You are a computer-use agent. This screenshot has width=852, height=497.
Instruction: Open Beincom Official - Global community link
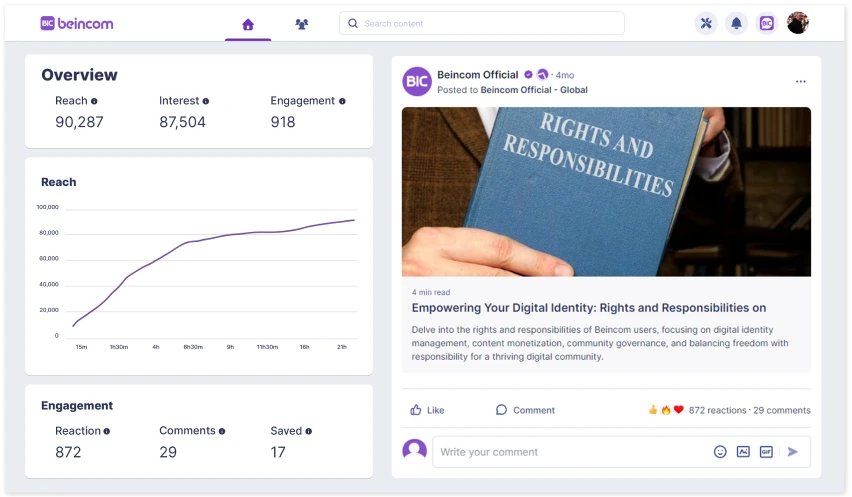534,90
